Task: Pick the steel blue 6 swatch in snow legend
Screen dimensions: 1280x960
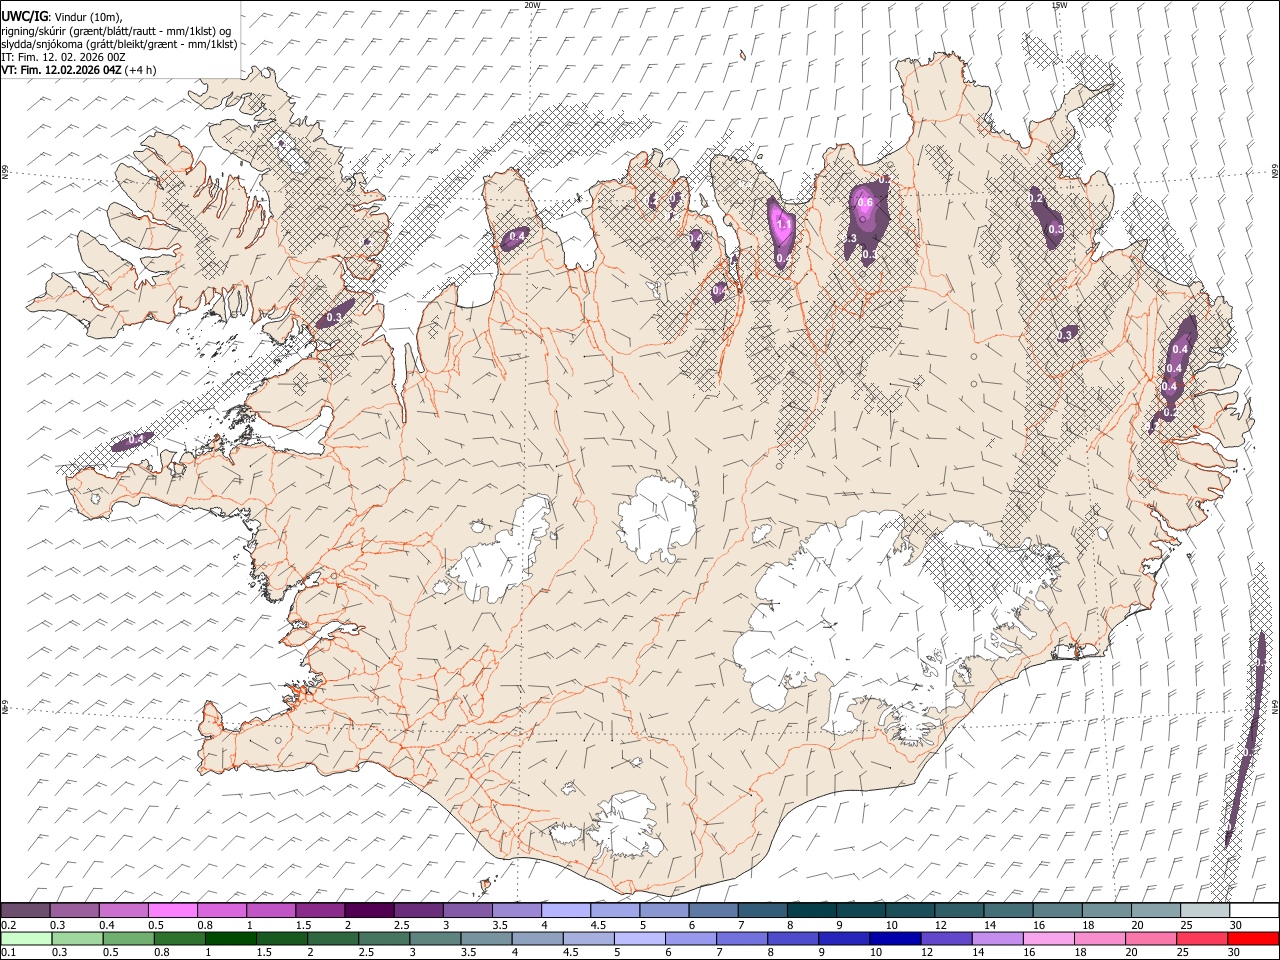Action: (713, 911)
